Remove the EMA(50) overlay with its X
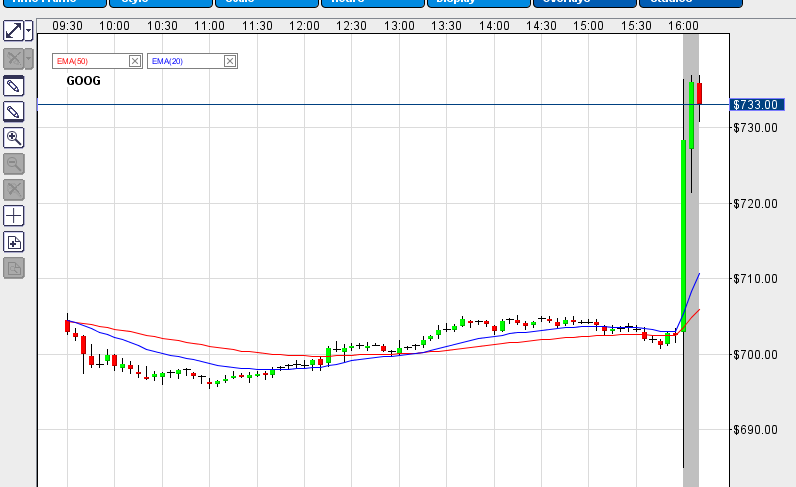 [135, 61]
